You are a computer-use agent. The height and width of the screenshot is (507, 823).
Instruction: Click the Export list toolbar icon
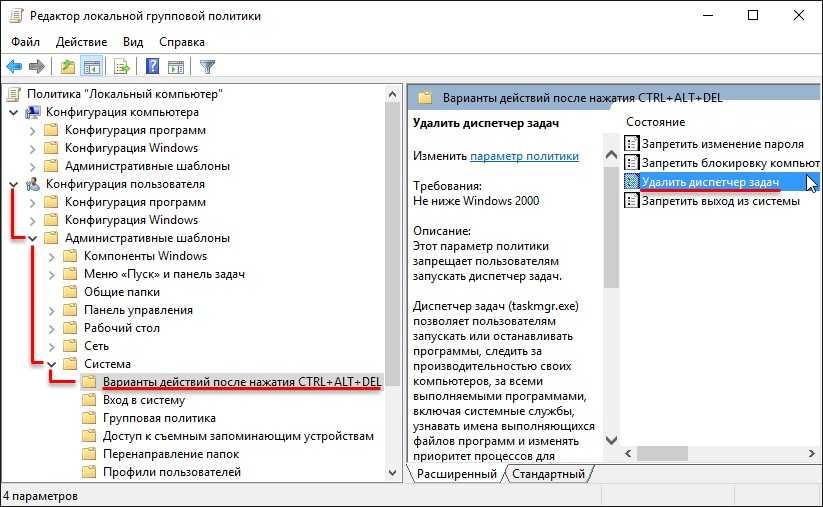tap(122, 67)
